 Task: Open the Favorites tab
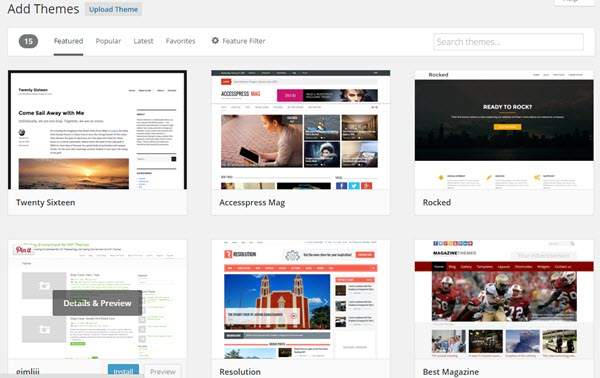pyautogui.click(x=180, y=41)
